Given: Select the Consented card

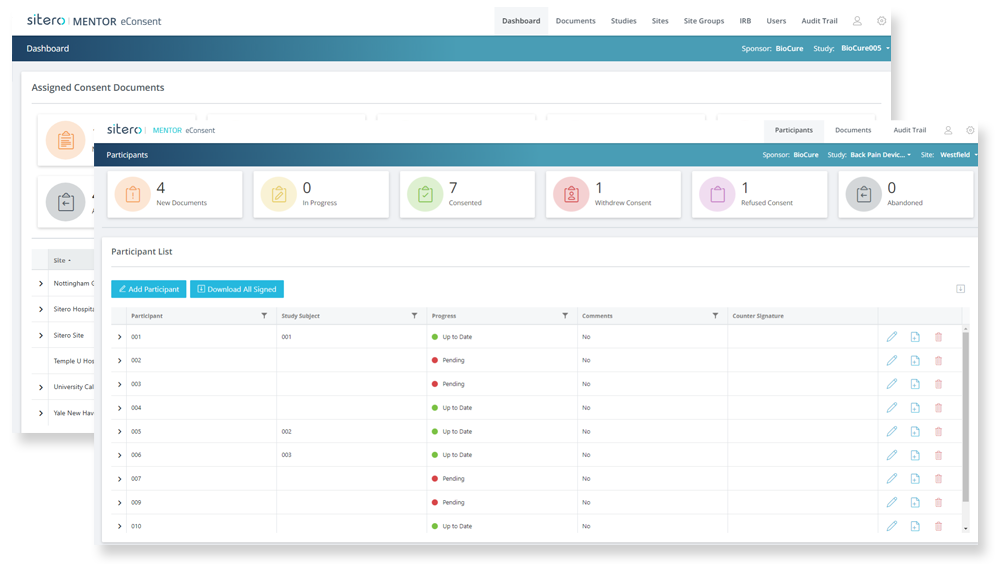Looking at the screenshot, I should pos(468,194).
